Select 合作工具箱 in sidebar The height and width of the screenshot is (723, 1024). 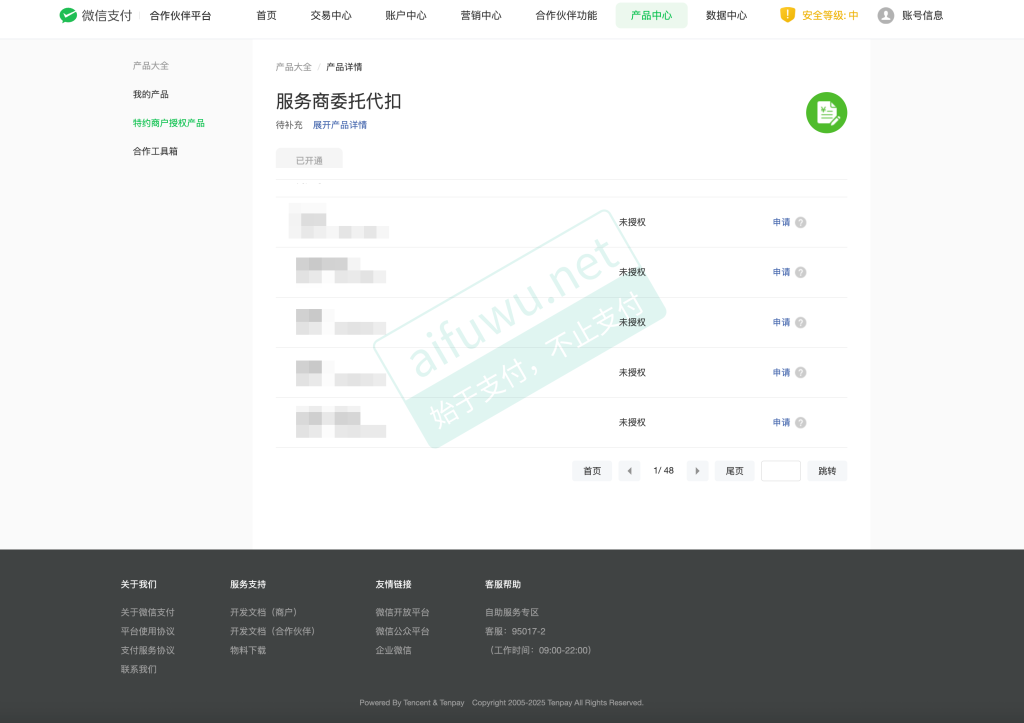click(155, 151)
